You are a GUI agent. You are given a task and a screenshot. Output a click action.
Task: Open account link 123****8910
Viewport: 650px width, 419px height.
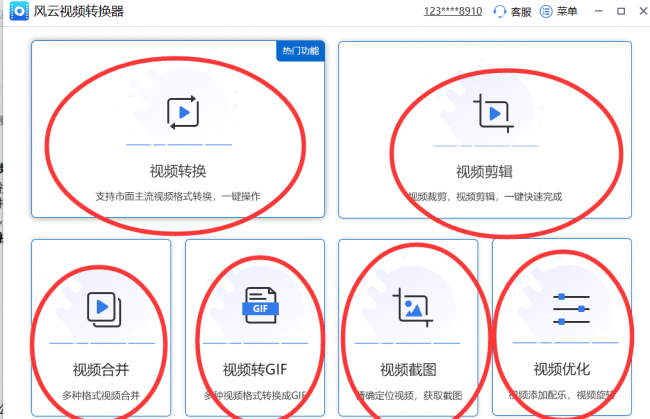pos(453,11)
